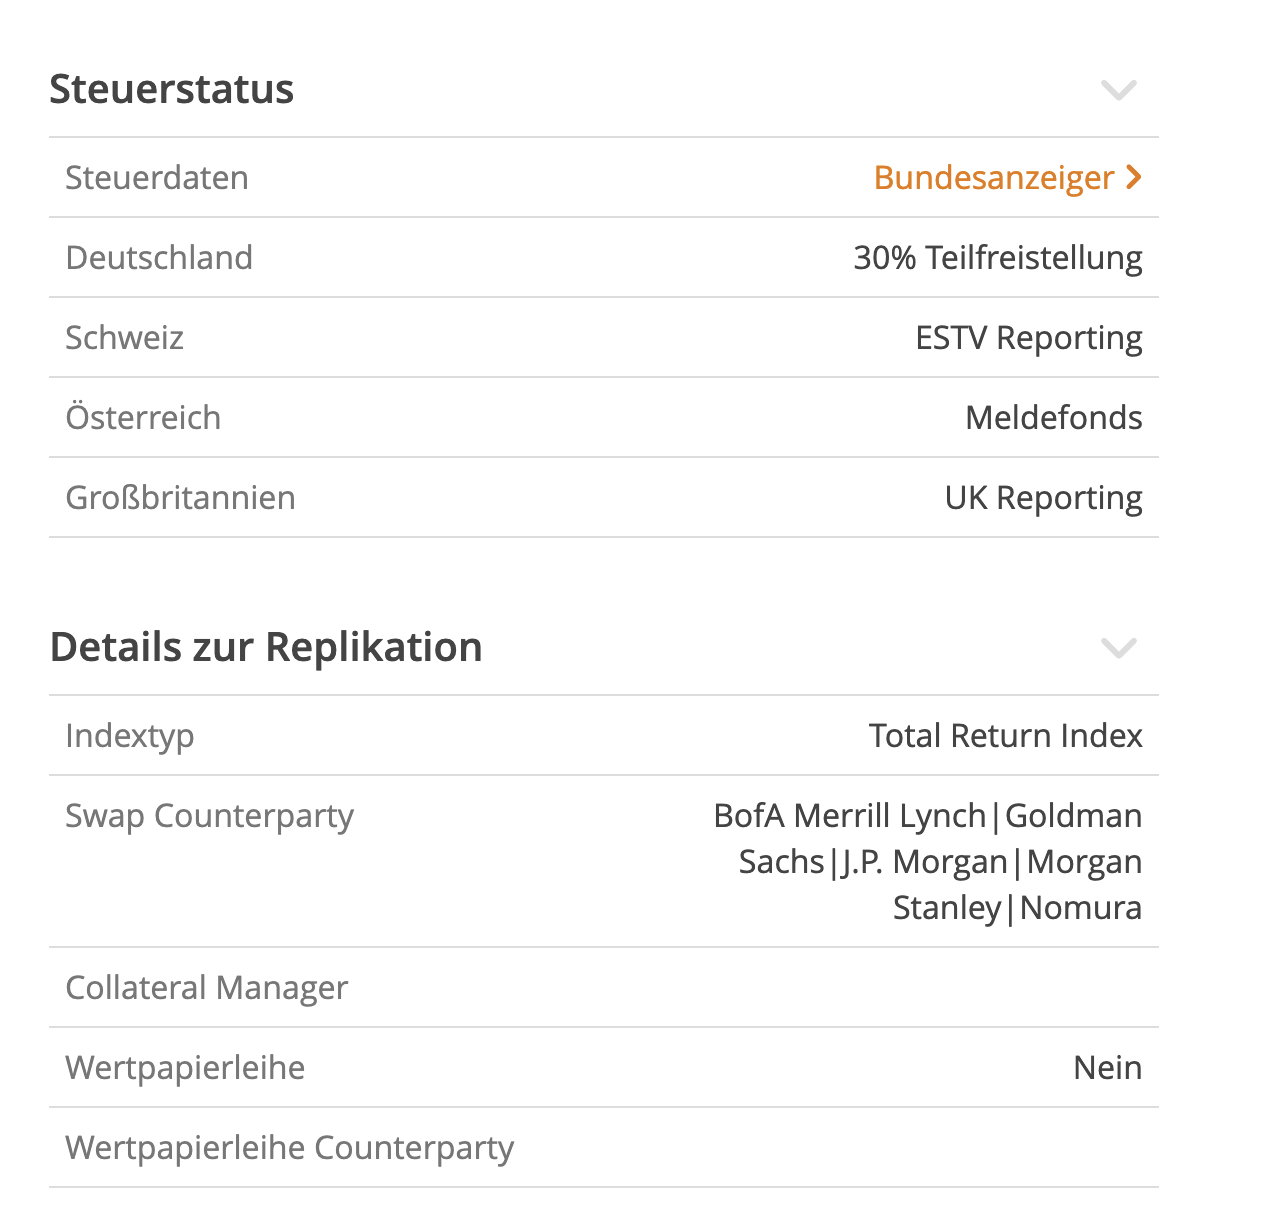Screen dimensions: 1274x1218
Task: Click the UK Reporting value
Action: [1043, 498]
